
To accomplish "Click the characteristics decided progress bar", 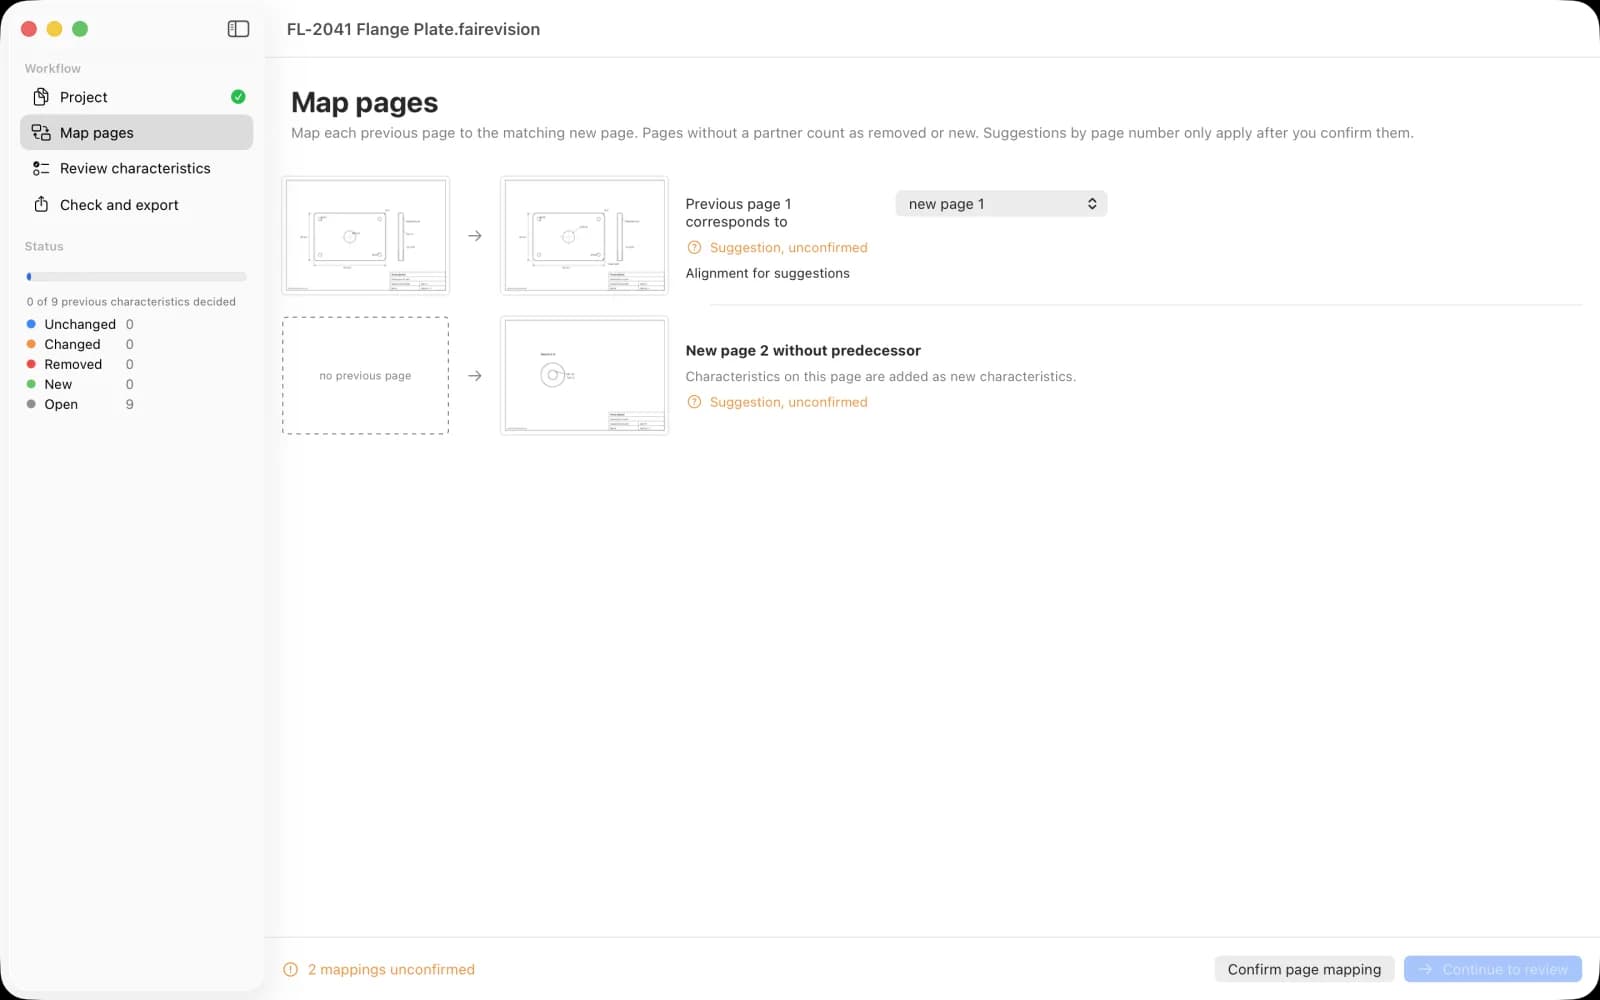I will pyautogui.click(x=136, y=277).
